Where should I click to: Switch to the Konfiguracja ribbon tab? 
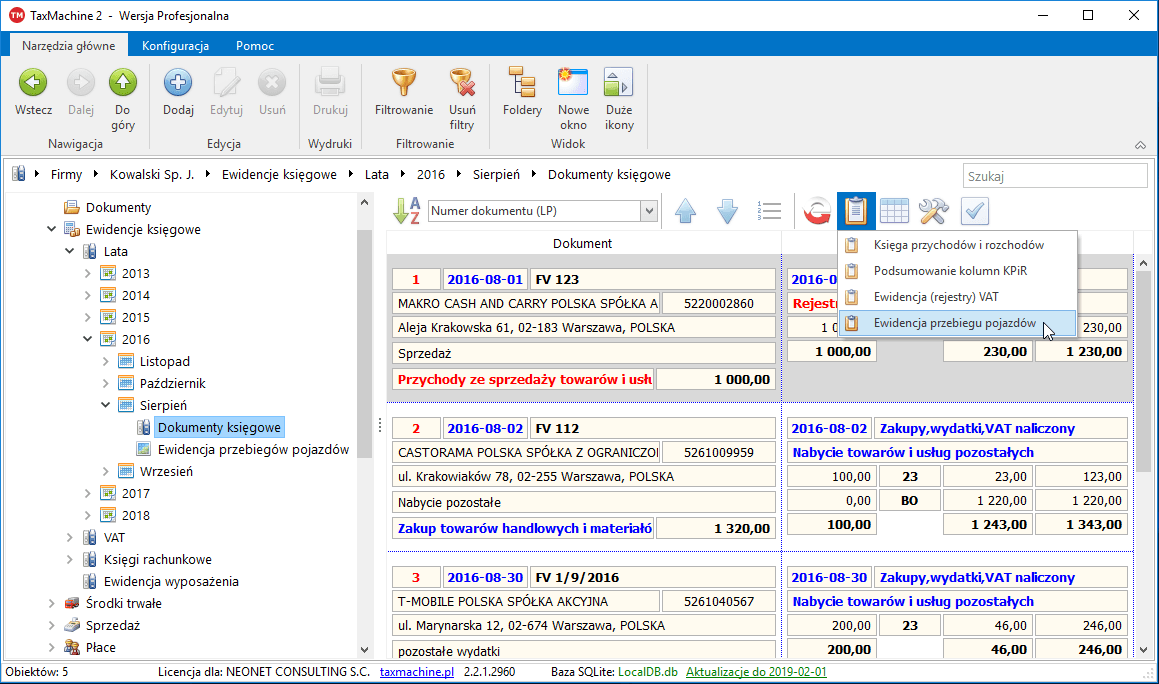click(175, 46)
